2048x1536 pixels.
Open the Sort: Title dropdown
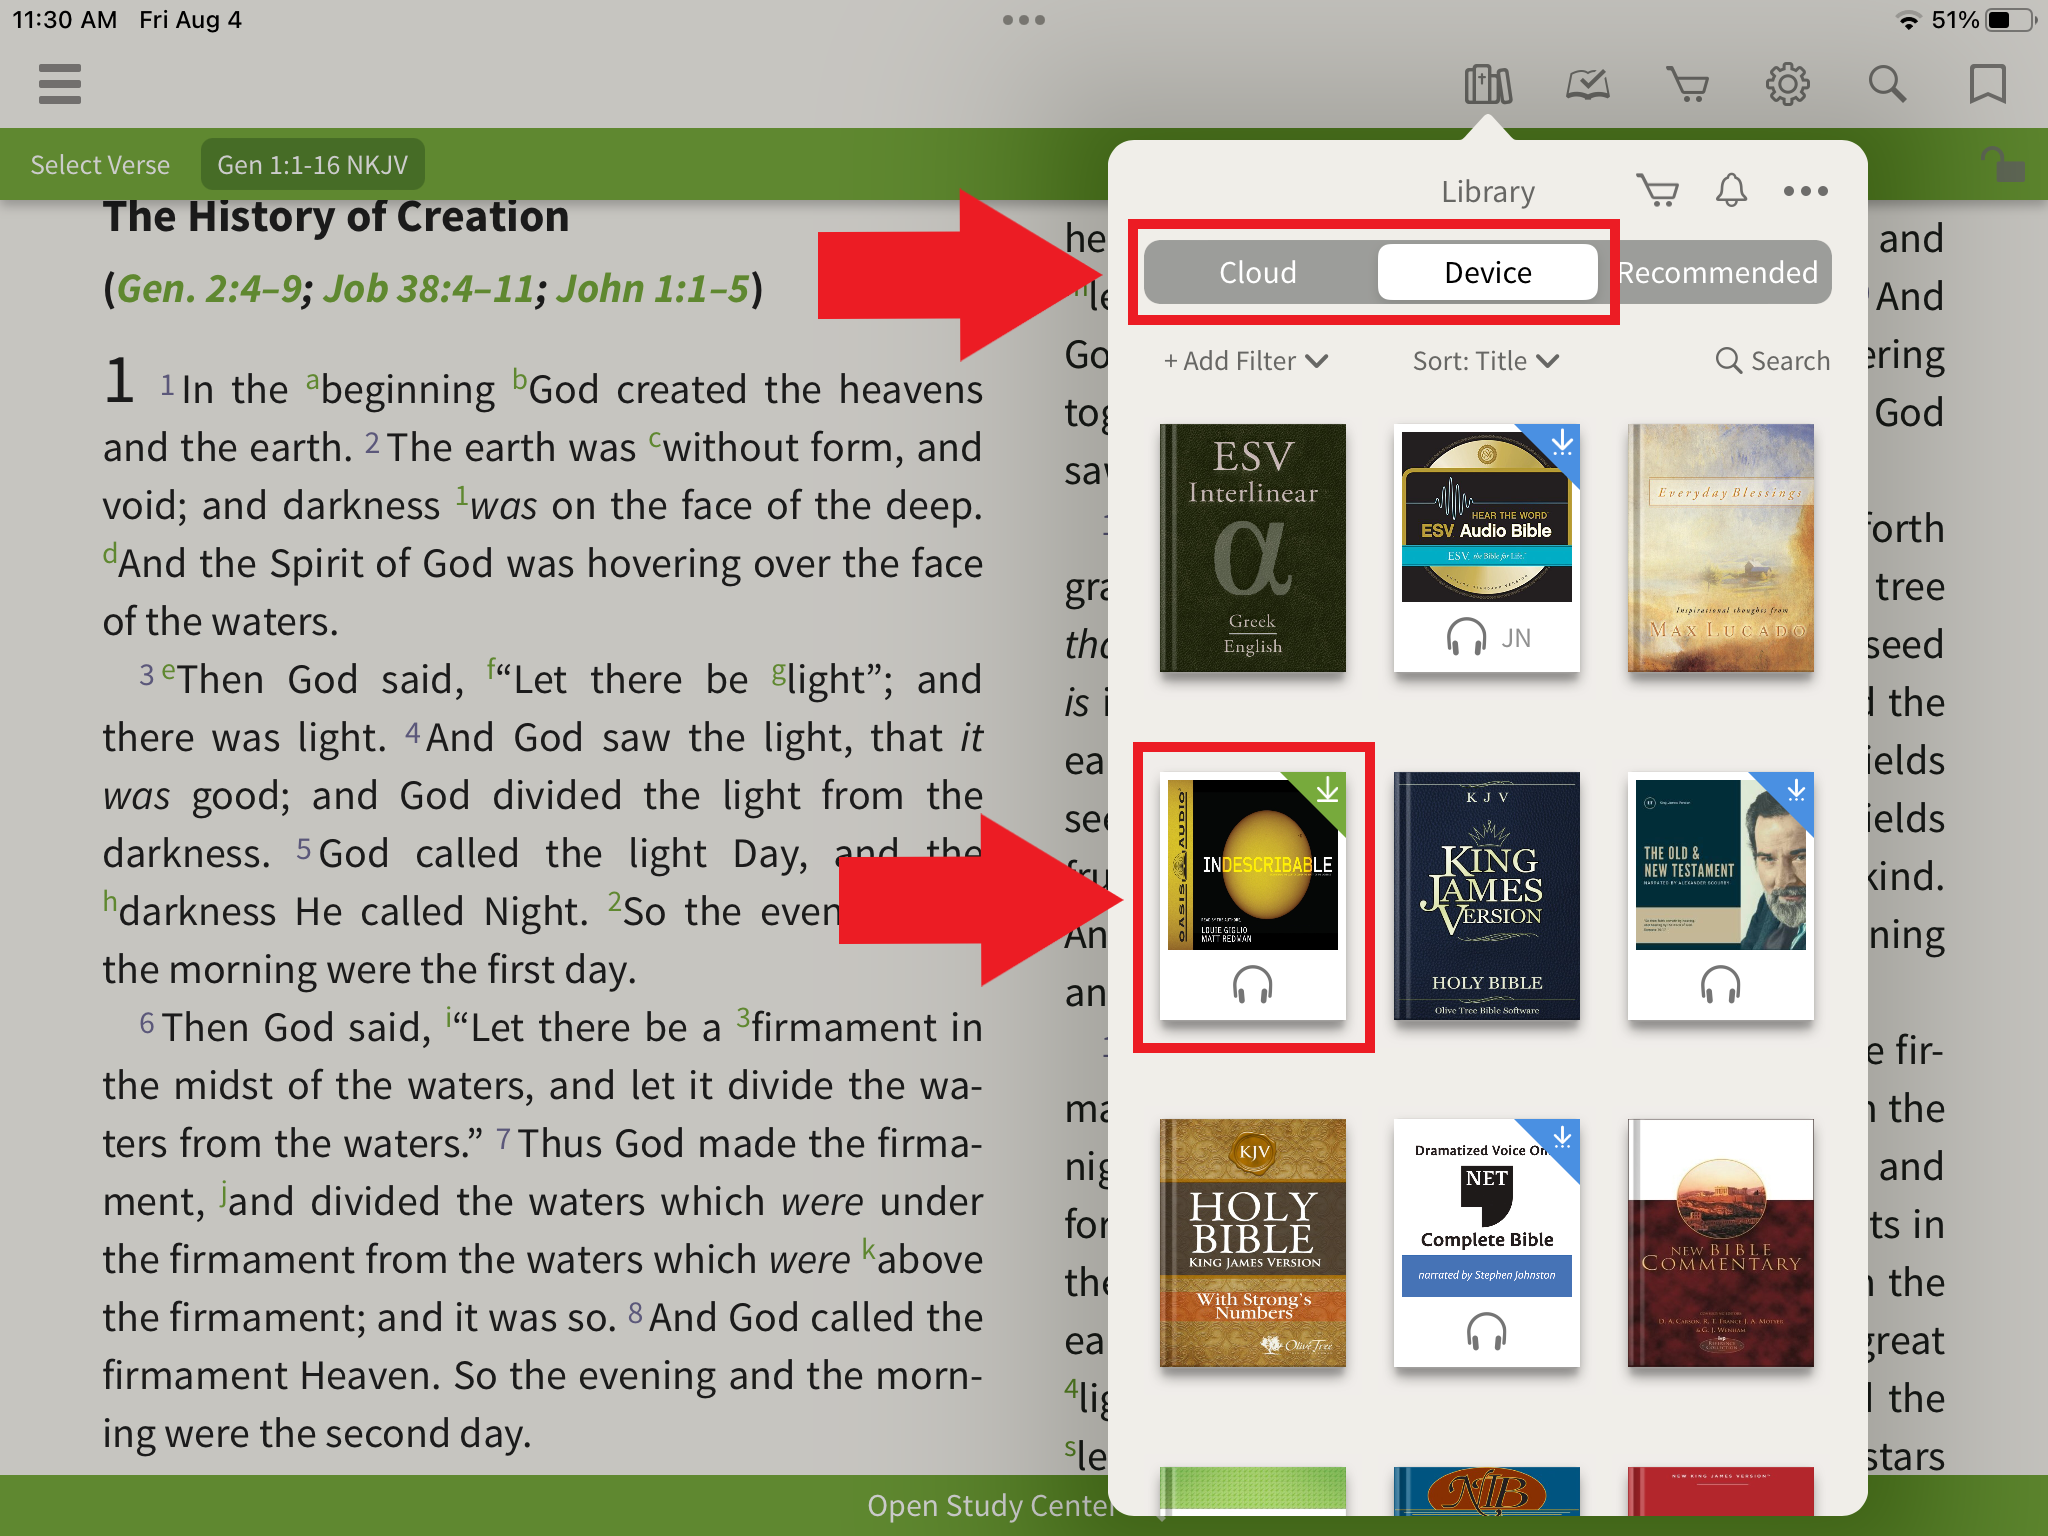tap(1486, 361)
